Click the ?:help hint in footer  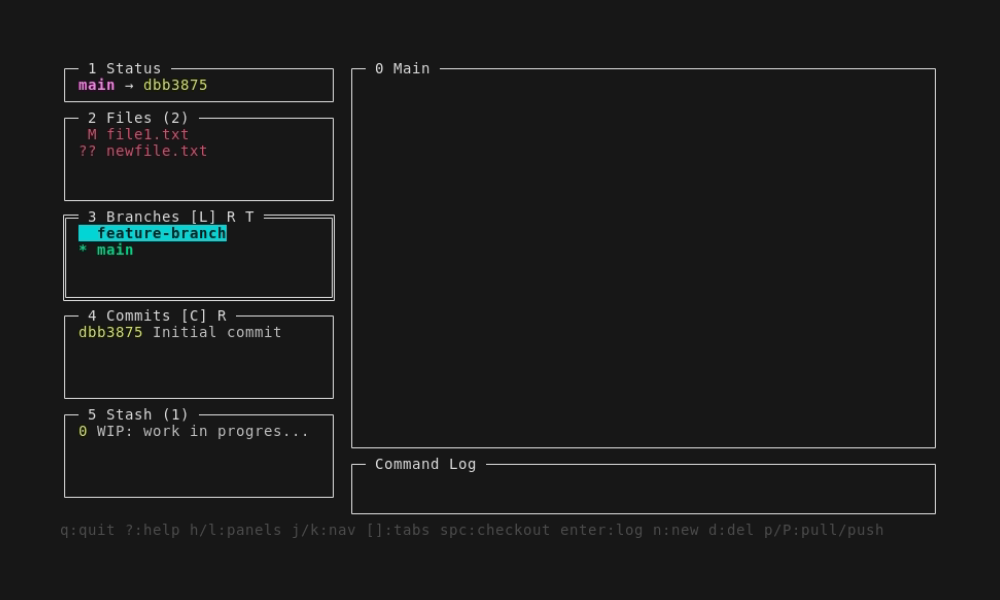point(152,530)
